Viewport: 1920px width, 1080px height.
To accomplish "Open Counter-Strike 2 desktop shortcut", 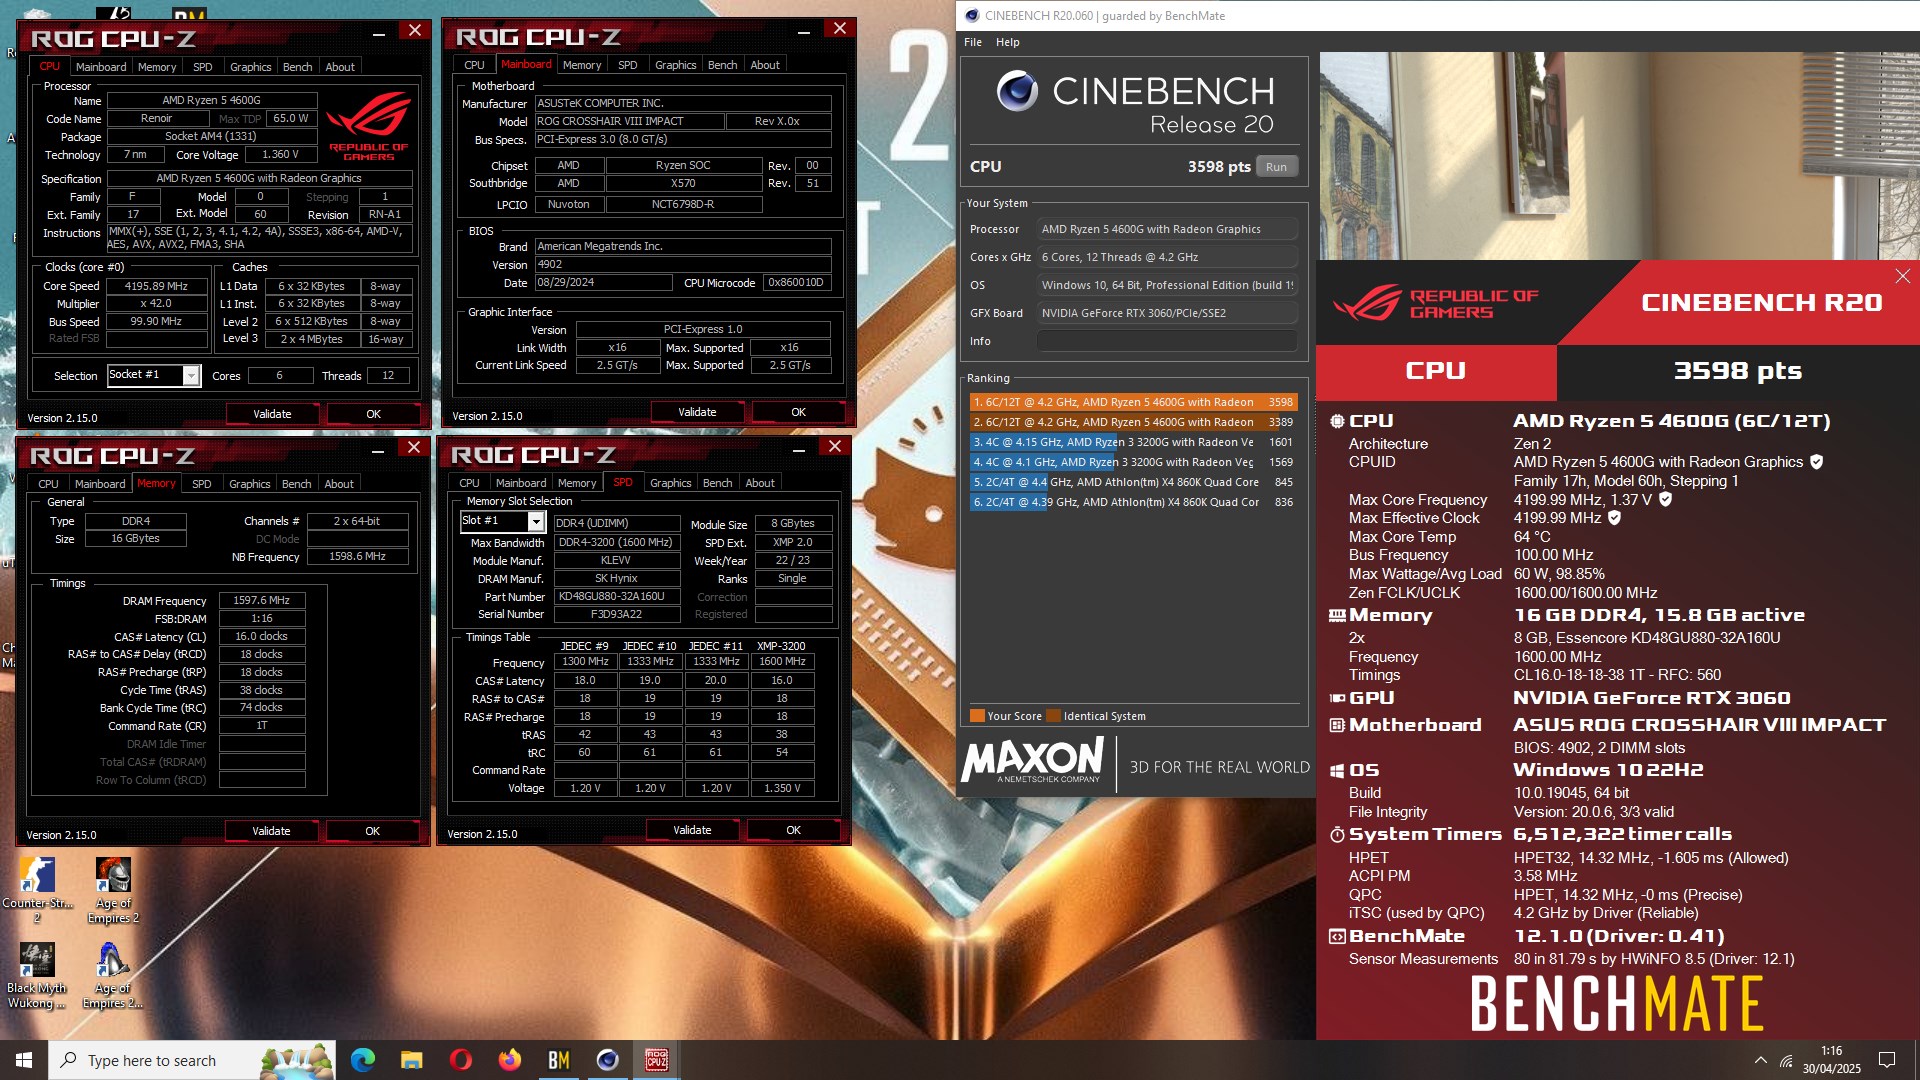I will tap(37, 890).
